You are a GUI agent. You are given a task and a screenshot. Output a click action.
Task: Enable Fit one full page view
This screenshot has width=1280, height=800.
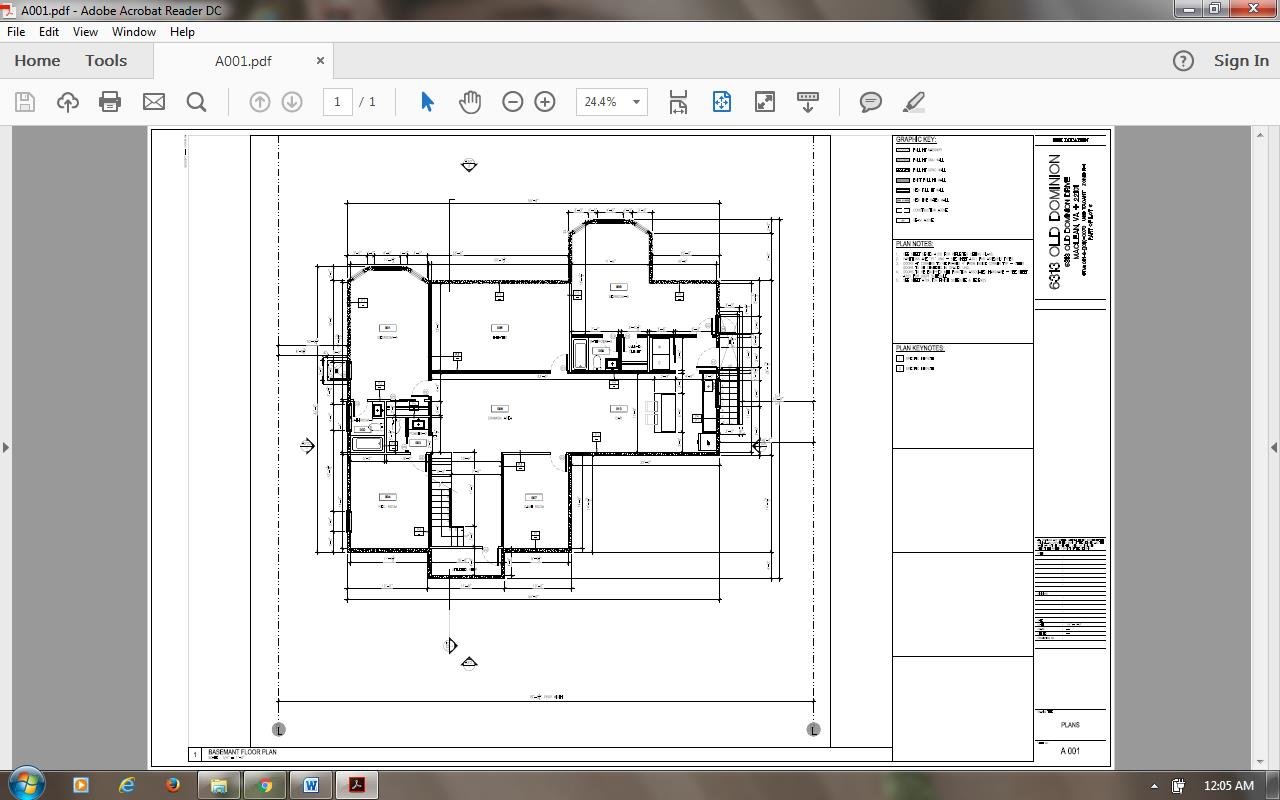click(x=721, y=101)
